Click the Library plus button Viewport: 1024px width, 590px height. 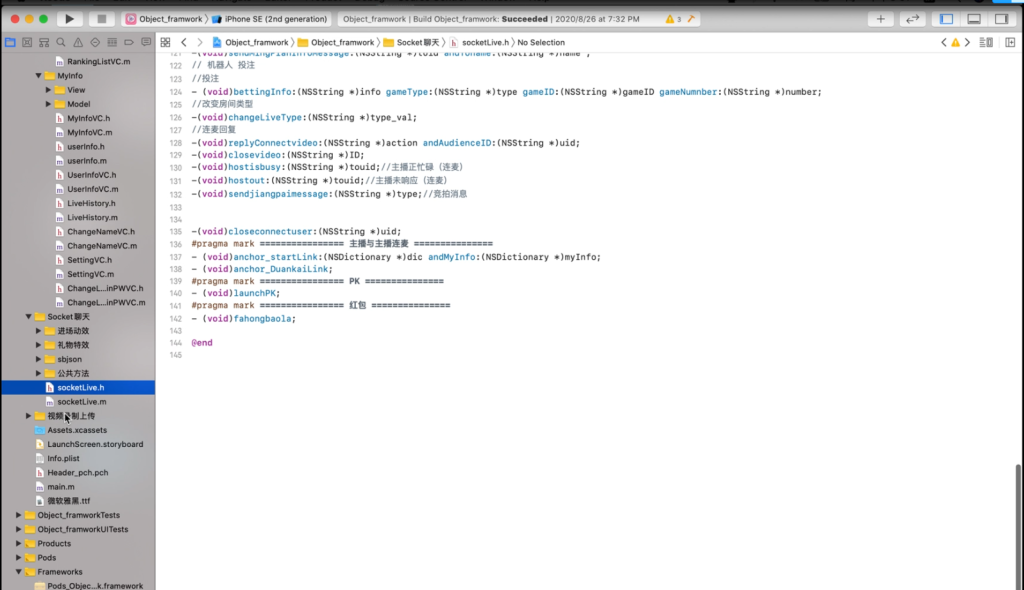point(880,19)
